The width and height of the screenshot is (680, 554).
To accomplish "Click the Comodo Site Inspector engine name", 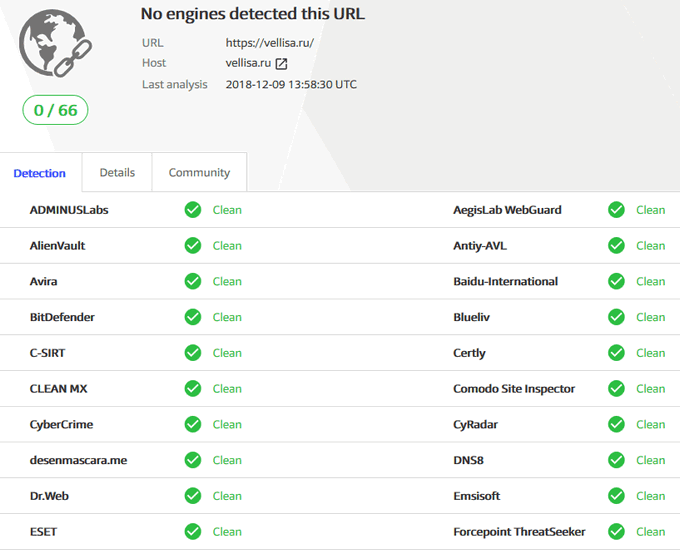I will [x=514, y=389].
